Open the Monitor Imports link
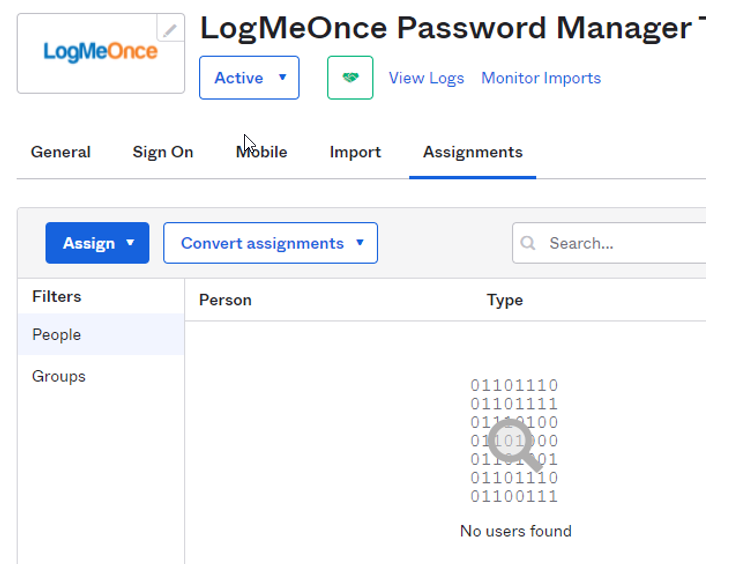This screenshot has width=753, height=564. (x=541, y=78)
